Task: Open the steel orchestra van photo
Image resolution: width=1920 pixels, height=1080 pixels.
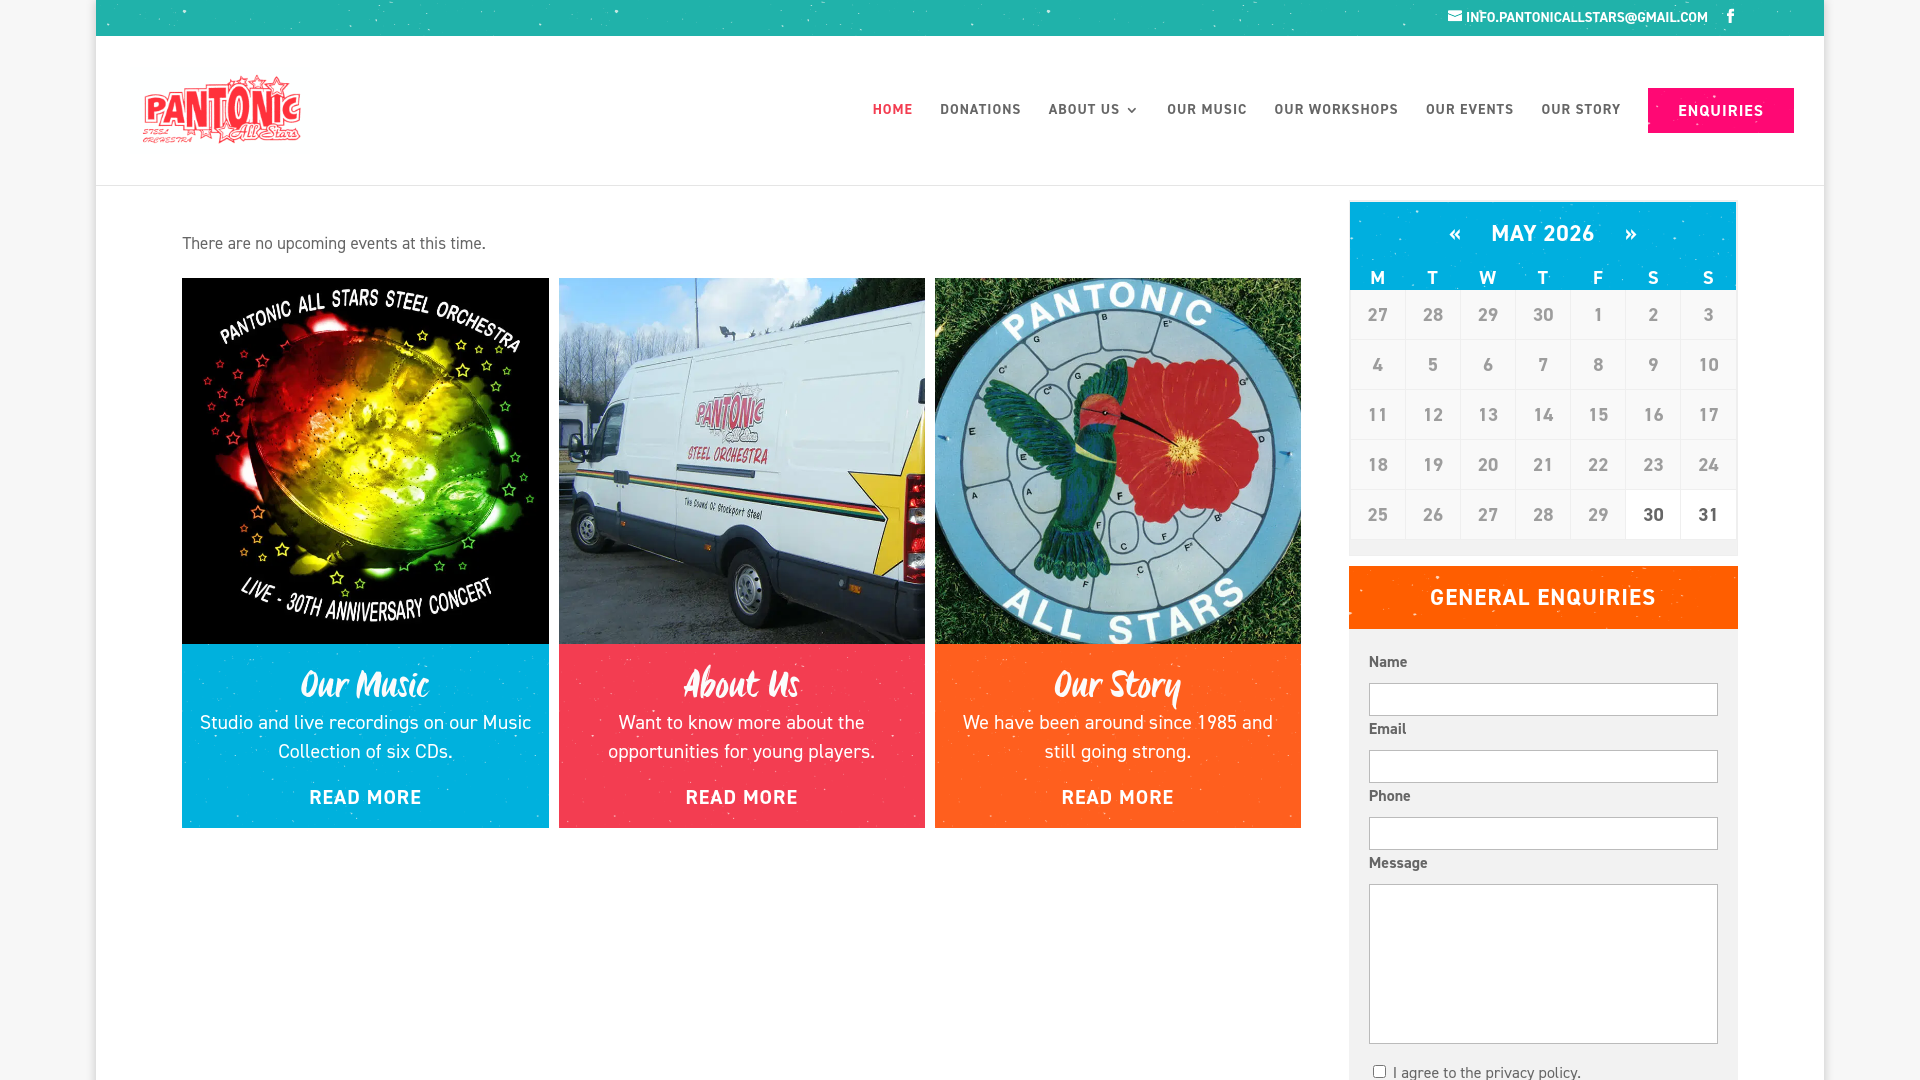Action: [741, 461]
